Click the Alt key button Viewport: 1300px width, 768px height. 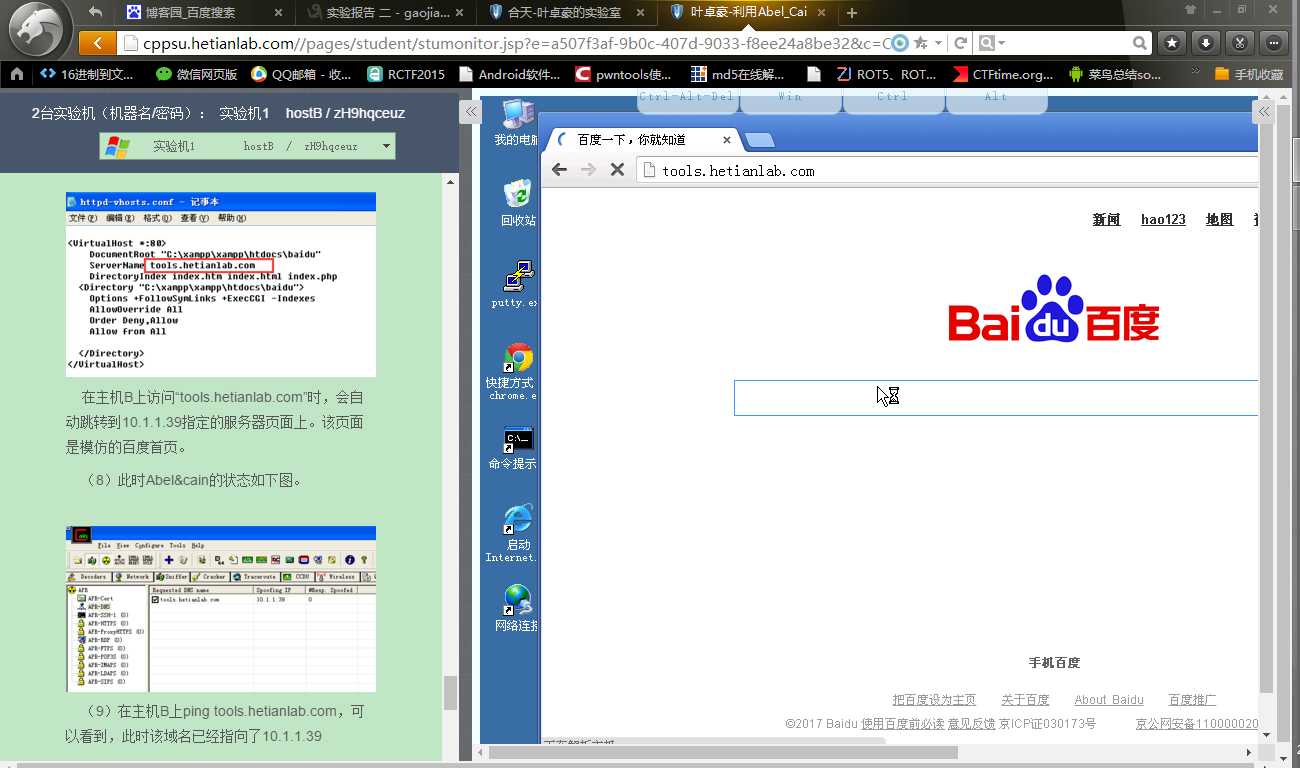[996, 99]
